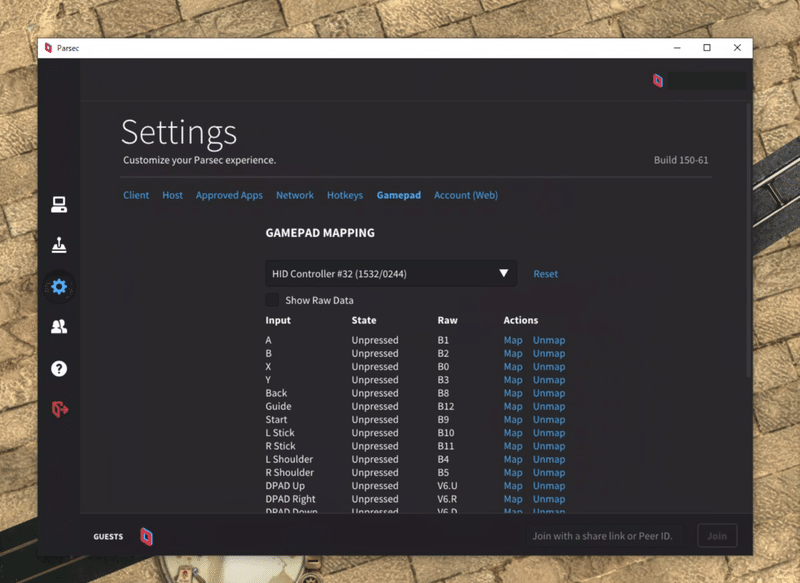Screen dimensions: 800x583
Task: Click Map for input X
Action: coord(513,367)
